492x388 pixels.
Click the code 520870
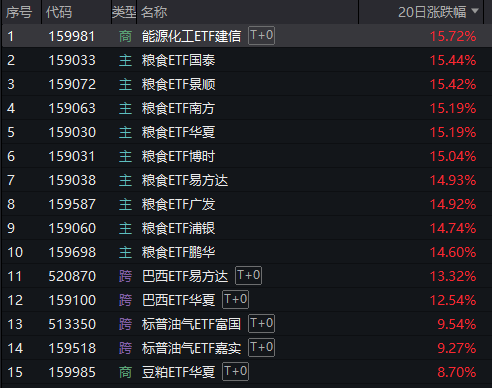(72, 276)
